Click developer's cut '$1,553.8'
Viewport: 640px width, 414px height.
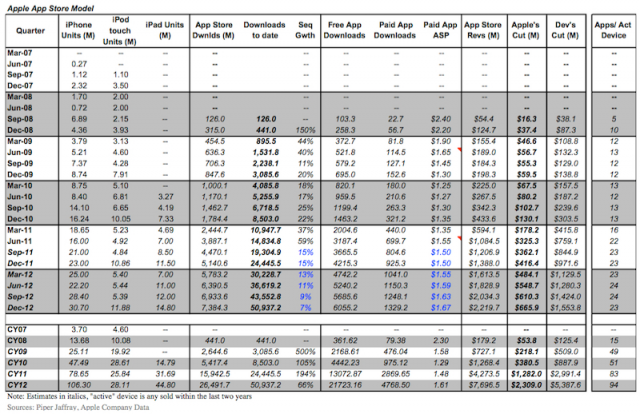(565, 308)
